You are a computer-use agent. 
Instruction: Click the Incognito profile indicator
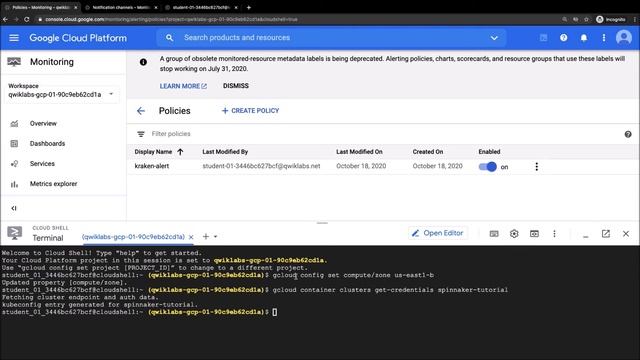coord(611,19)
